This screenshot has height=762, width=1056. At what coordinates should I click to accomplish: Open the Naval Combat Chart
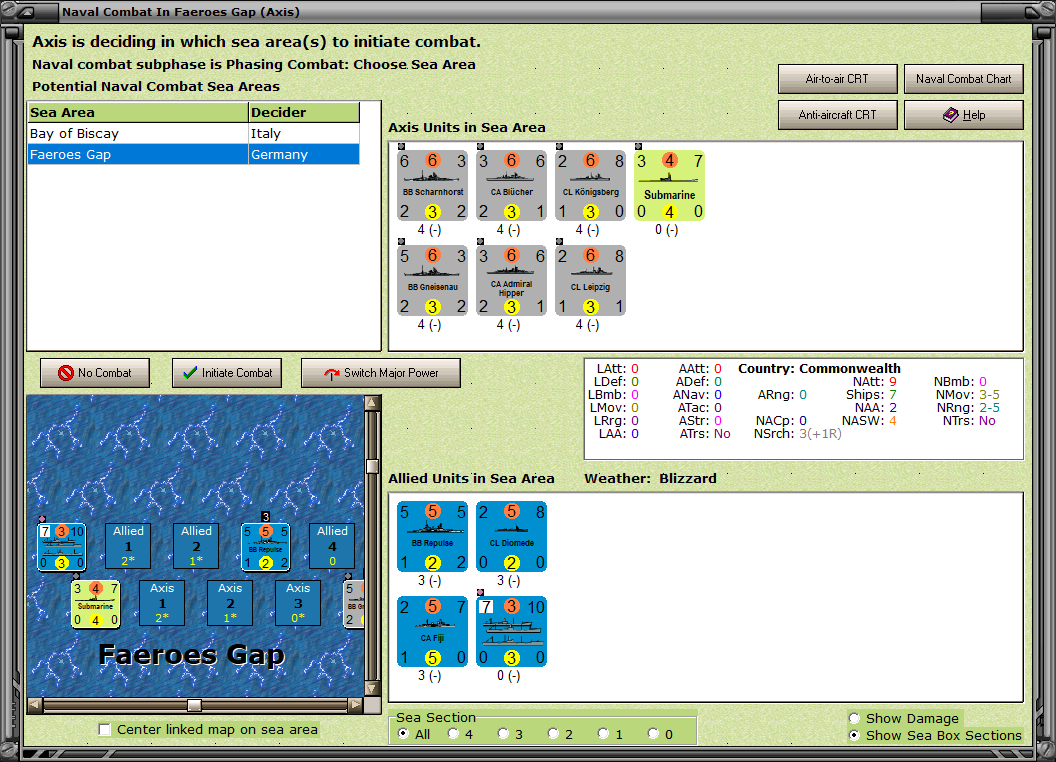point(964,79)
